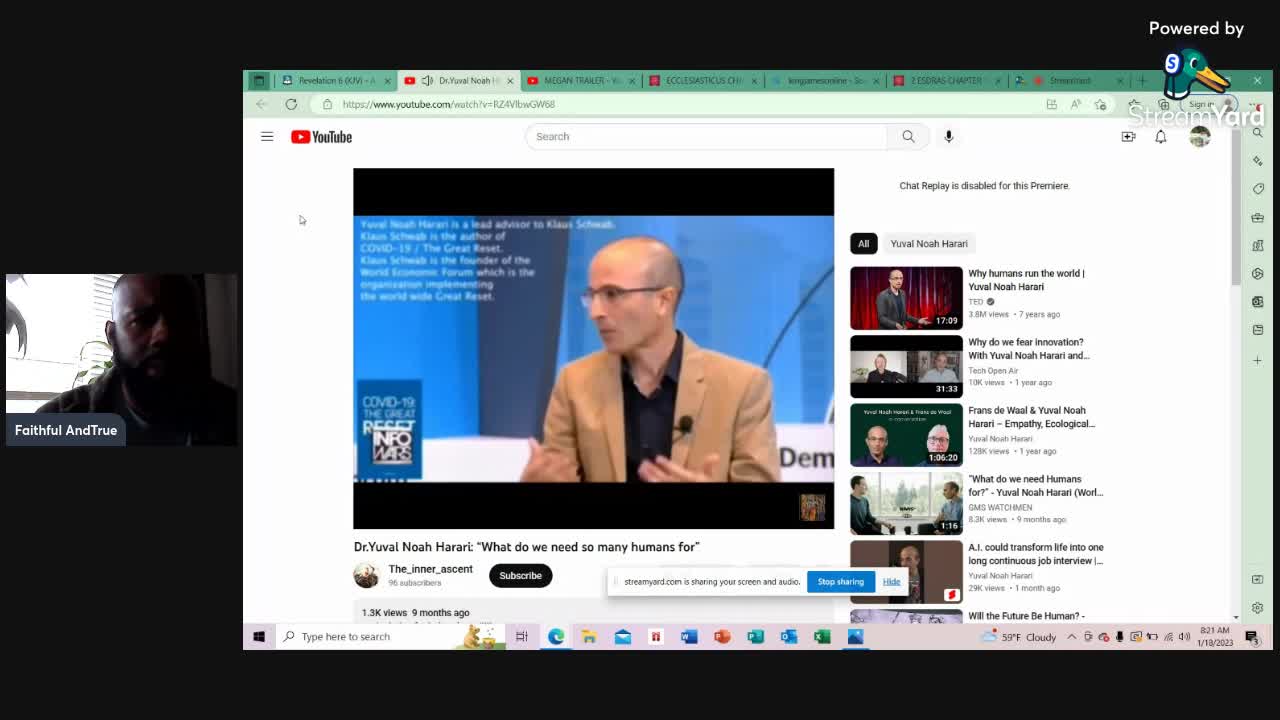Open 'What do we need Humans for?' title

1035,486
